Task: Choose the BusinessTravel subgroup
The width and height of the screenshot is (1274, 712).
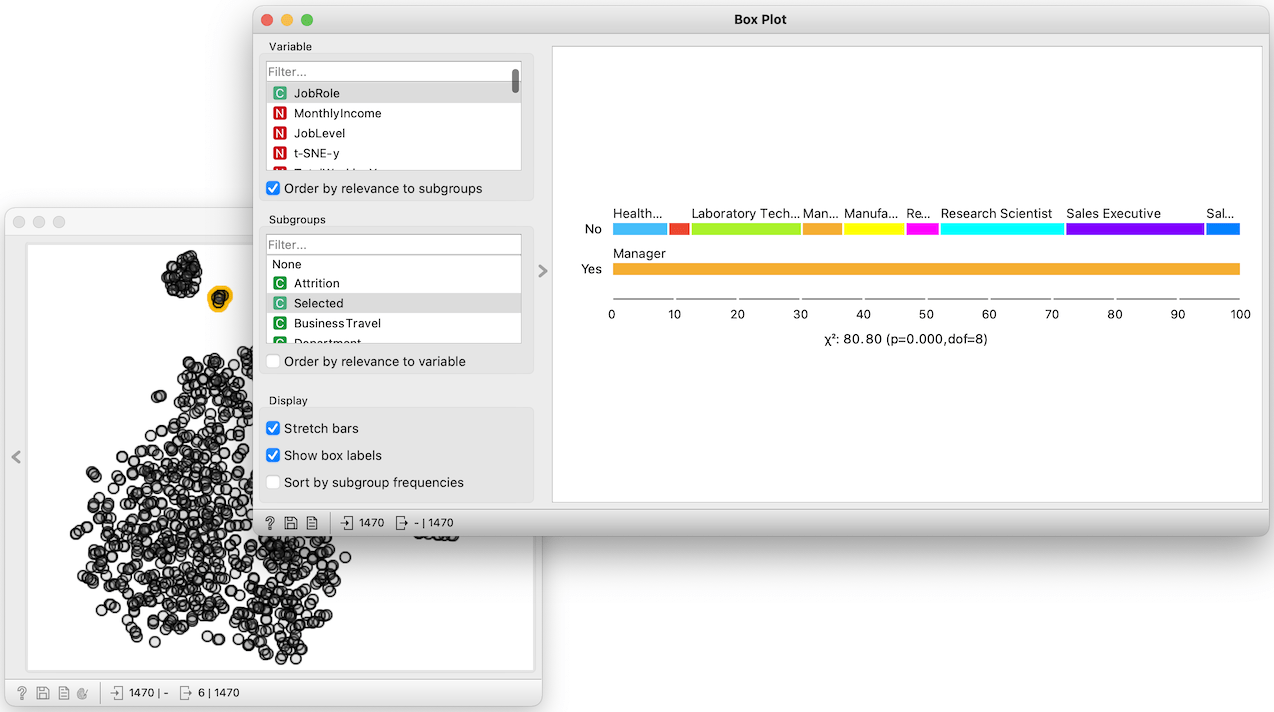Action: coord(393,323)
